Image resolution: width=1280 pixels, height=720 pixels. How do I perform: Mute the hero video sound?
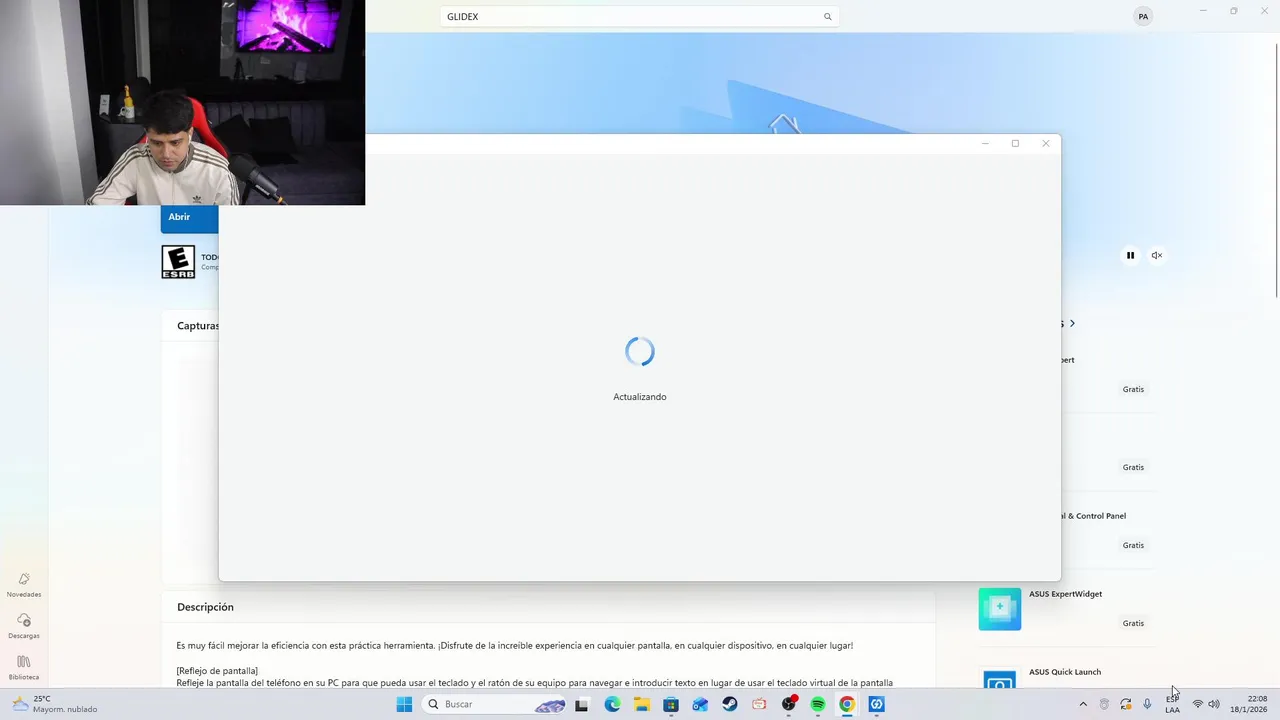point(1156,255)
